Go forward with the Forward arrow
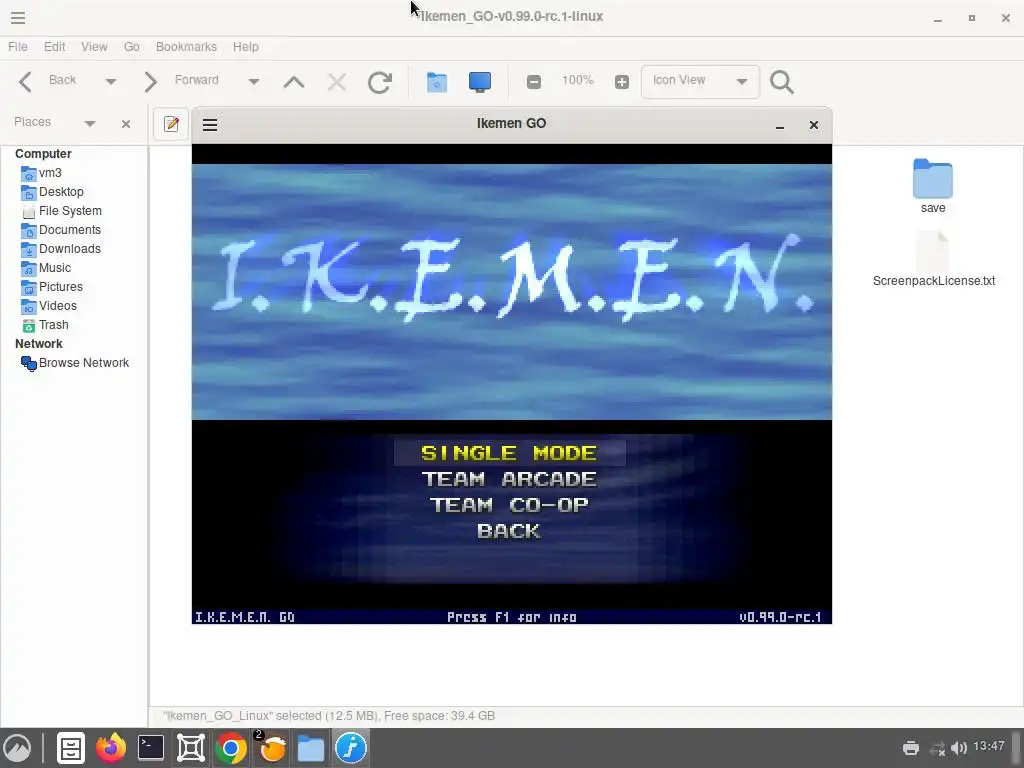Image resolution: width=1024 pixels, height=768 pixels. [150, 82]
